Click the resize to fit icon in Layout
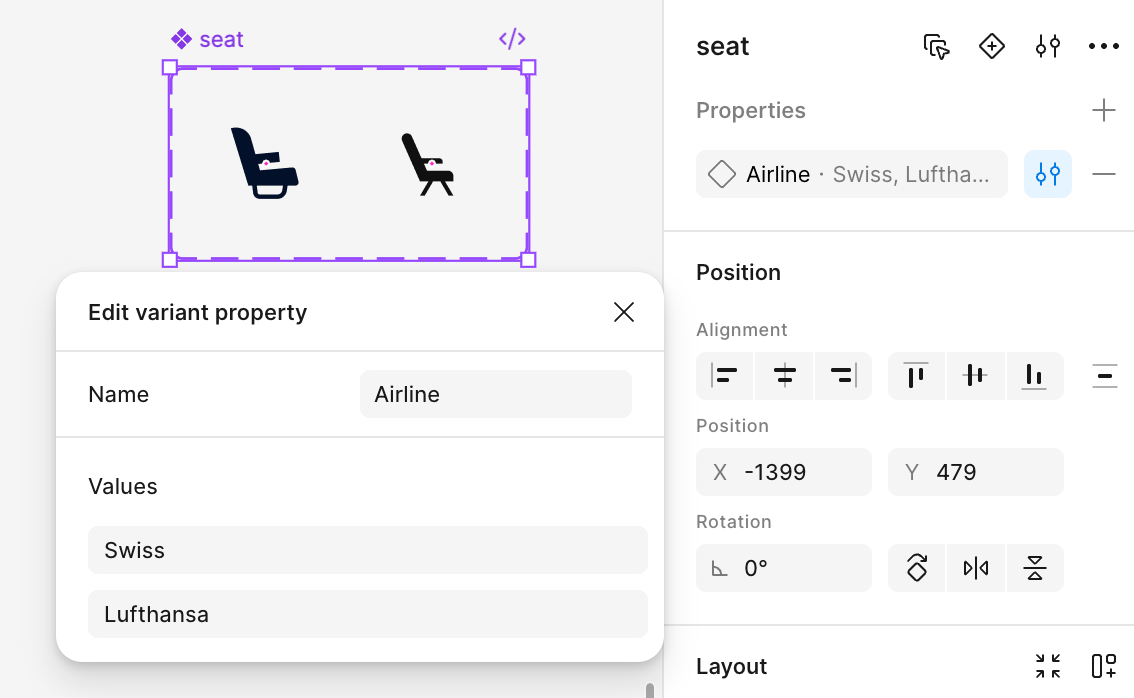The height and width of the screenshot is (698, 1134). click(1047, 666)
